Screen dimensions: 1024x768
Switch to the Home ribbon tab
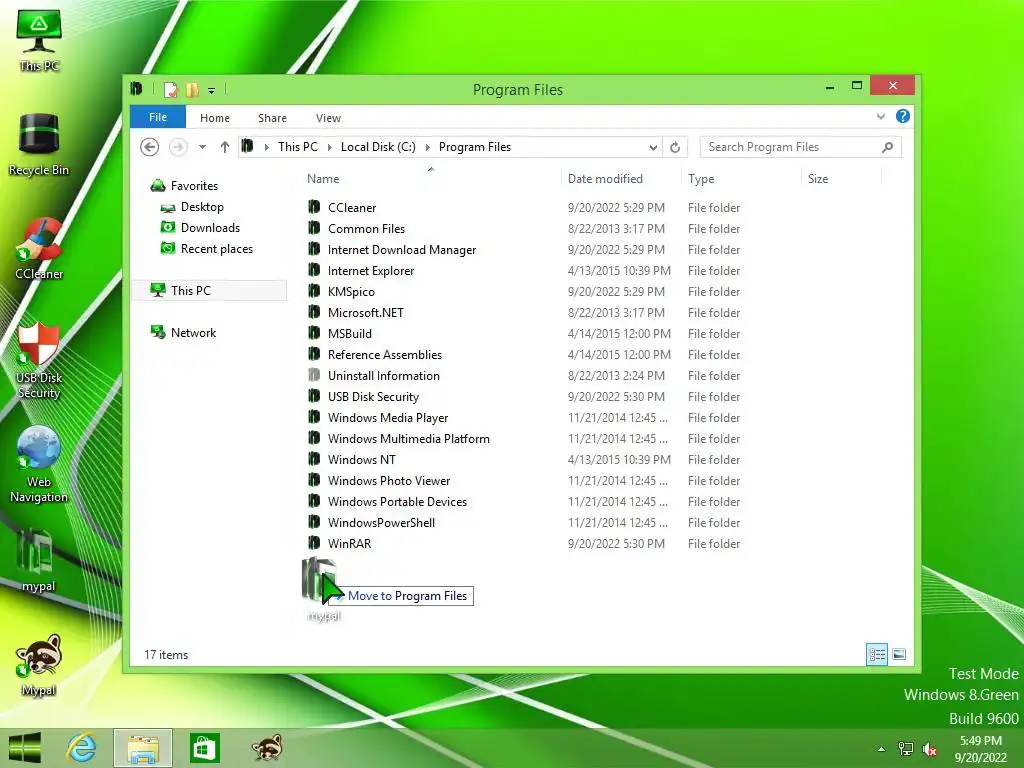[215, 118]
